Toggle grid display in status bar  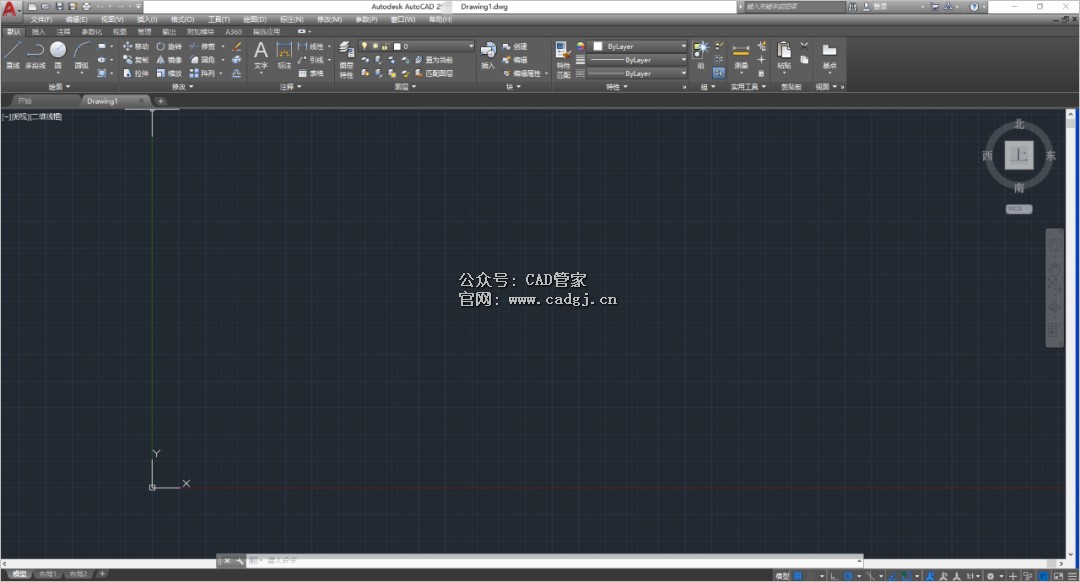pyautogui.click(x=798, y=576)
